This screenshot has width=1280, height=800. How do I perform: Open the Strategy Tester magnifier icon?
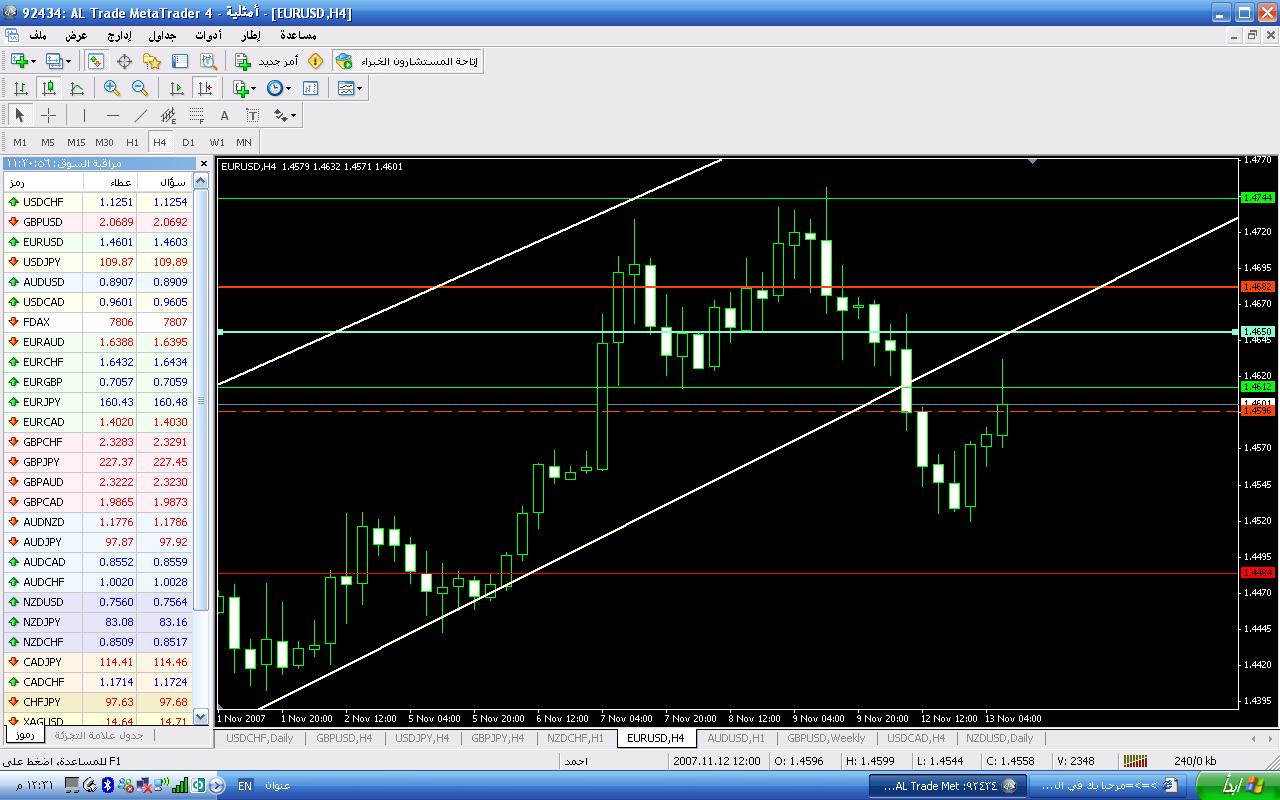pos(208,61)
